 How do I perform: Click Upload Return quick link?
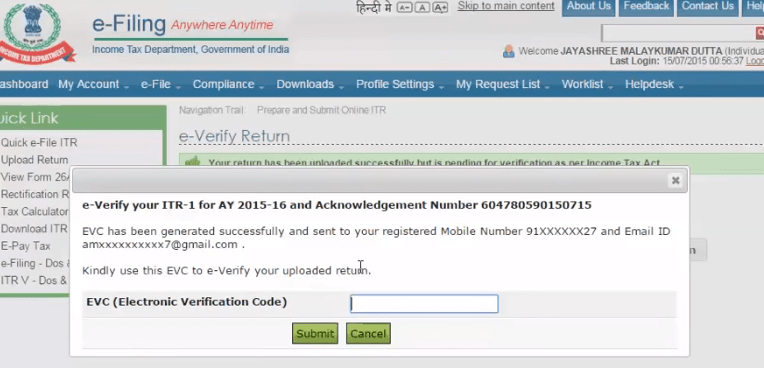34,160
